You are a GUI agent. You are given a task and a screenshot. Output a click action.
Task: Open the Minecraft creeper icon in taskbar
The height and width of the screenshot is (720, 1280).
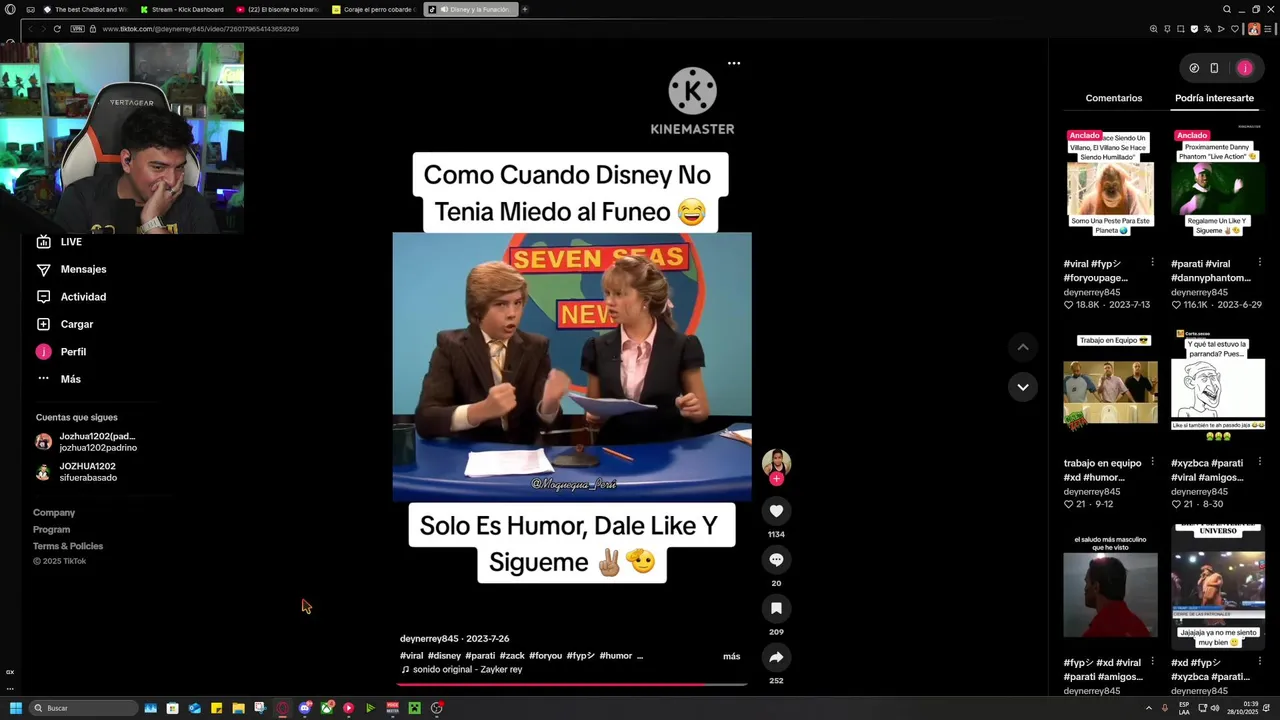click(x=414, y=708)
